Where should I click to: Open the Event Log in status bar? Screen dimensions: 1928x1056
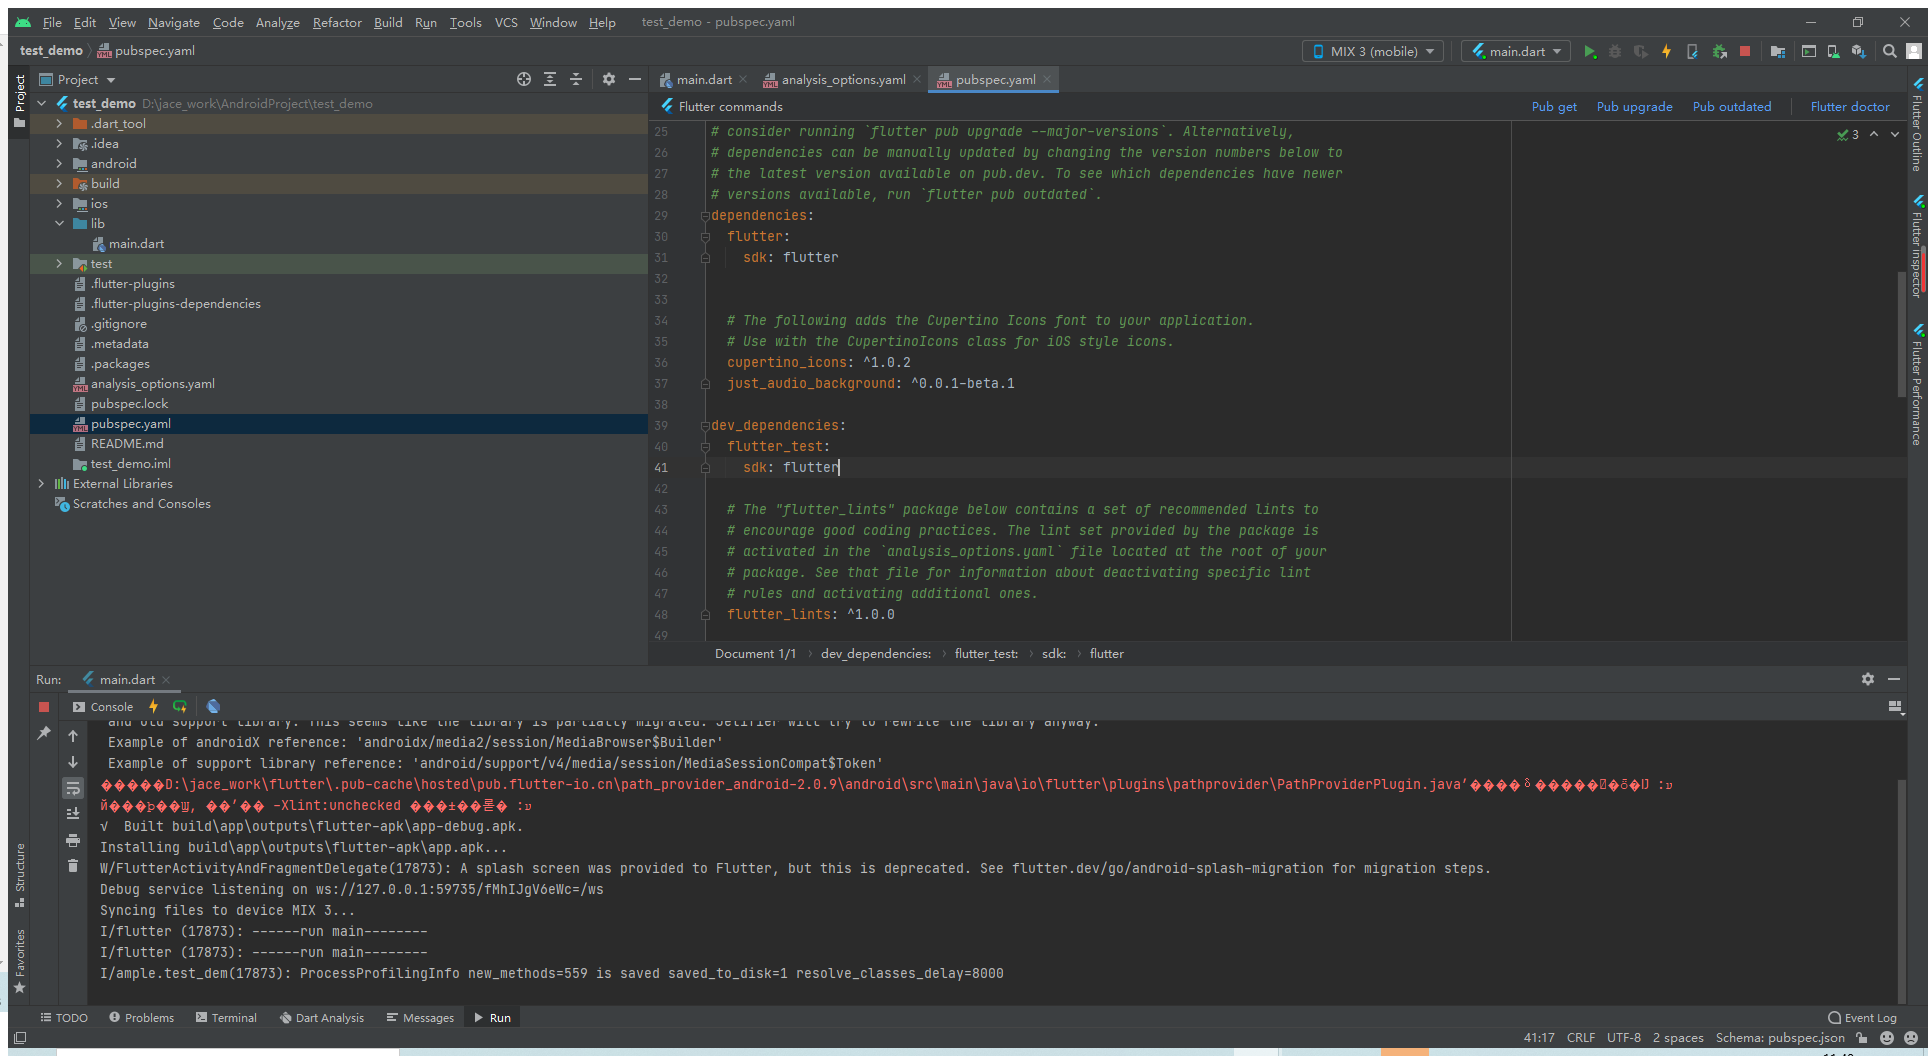click(x=1862, y=1017)
